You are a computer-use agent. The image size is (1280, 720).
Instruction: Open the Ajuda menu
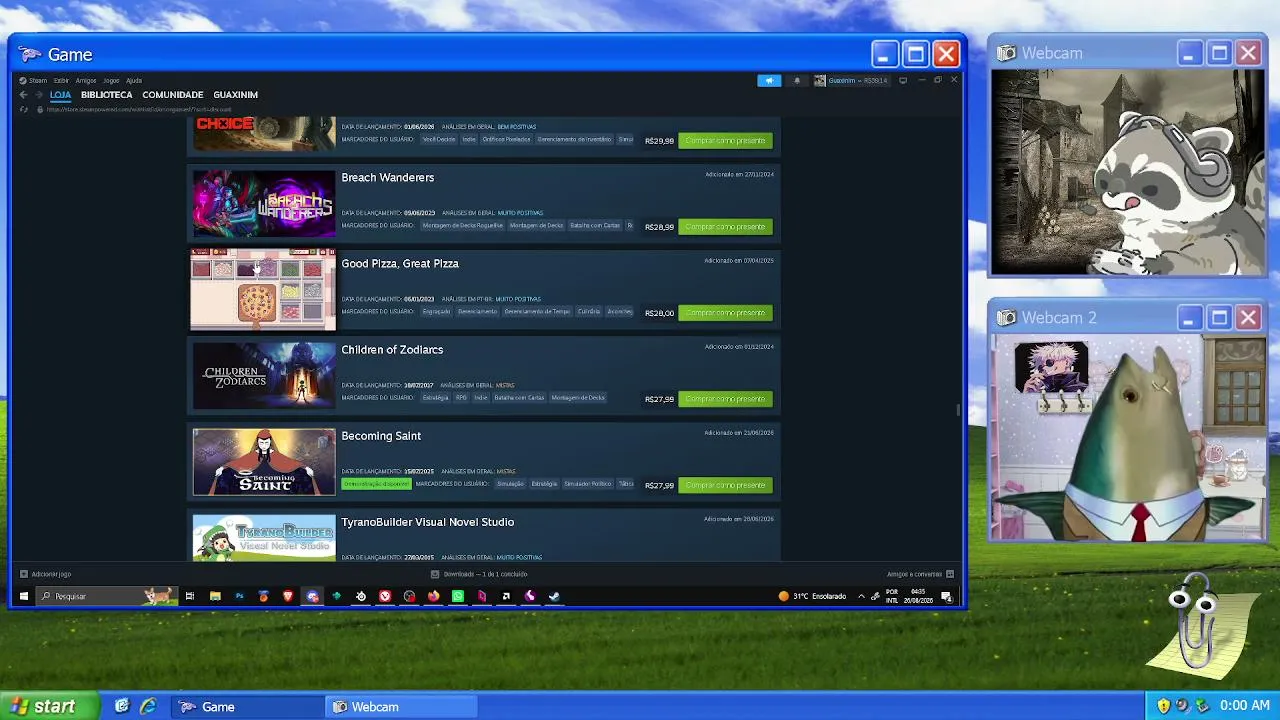point(134,80)
